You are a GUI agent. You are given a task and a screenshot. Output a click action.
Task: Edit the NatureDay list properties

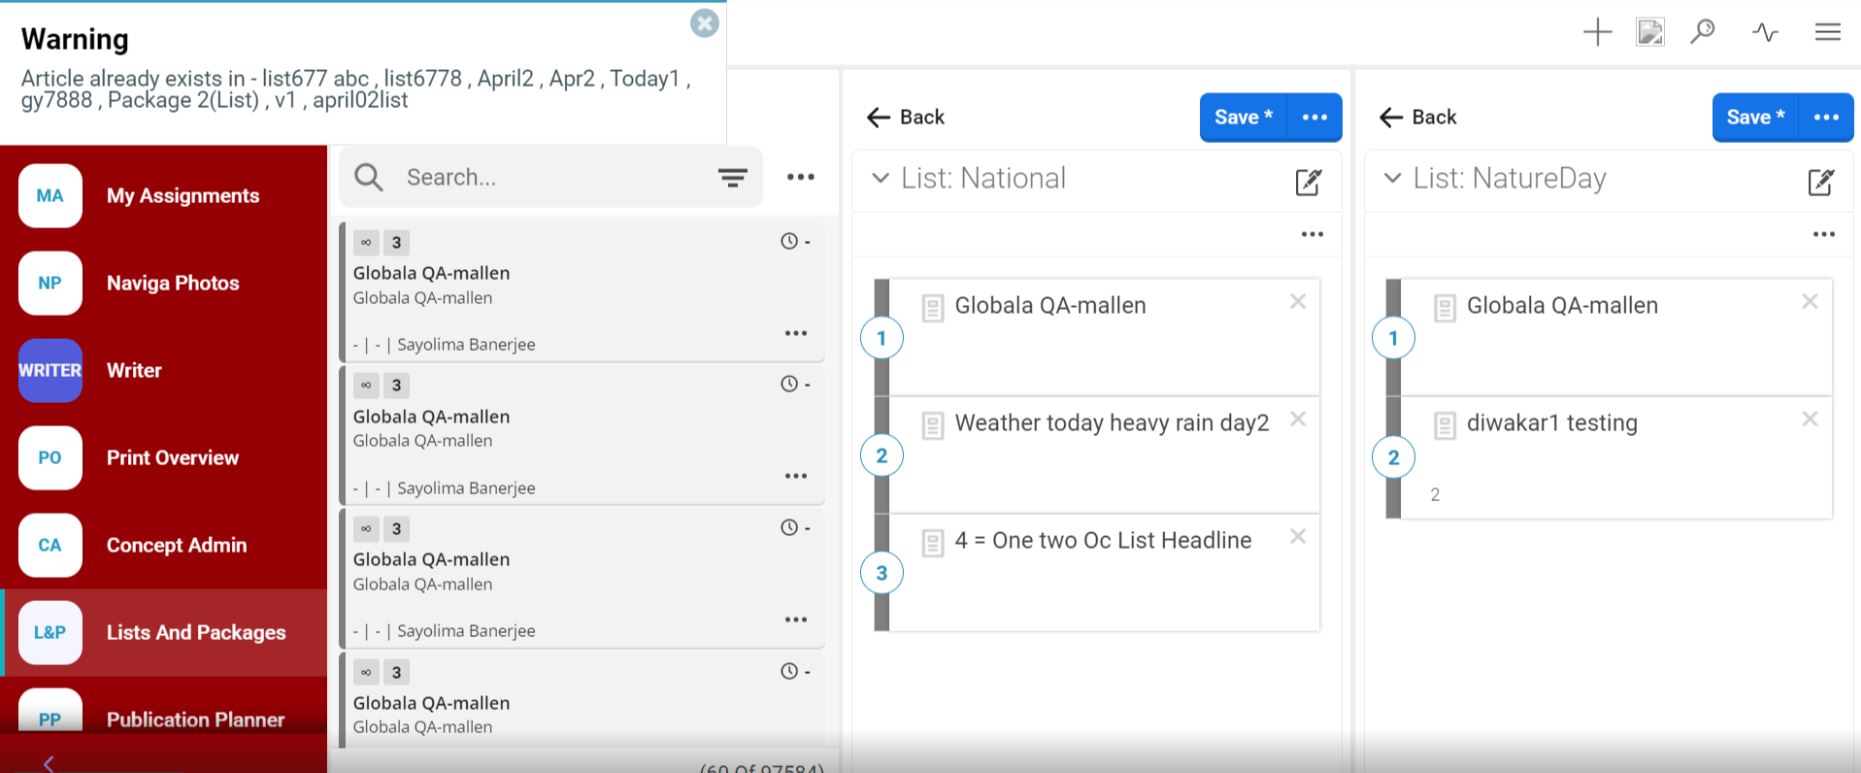(x=1820, y=182)
